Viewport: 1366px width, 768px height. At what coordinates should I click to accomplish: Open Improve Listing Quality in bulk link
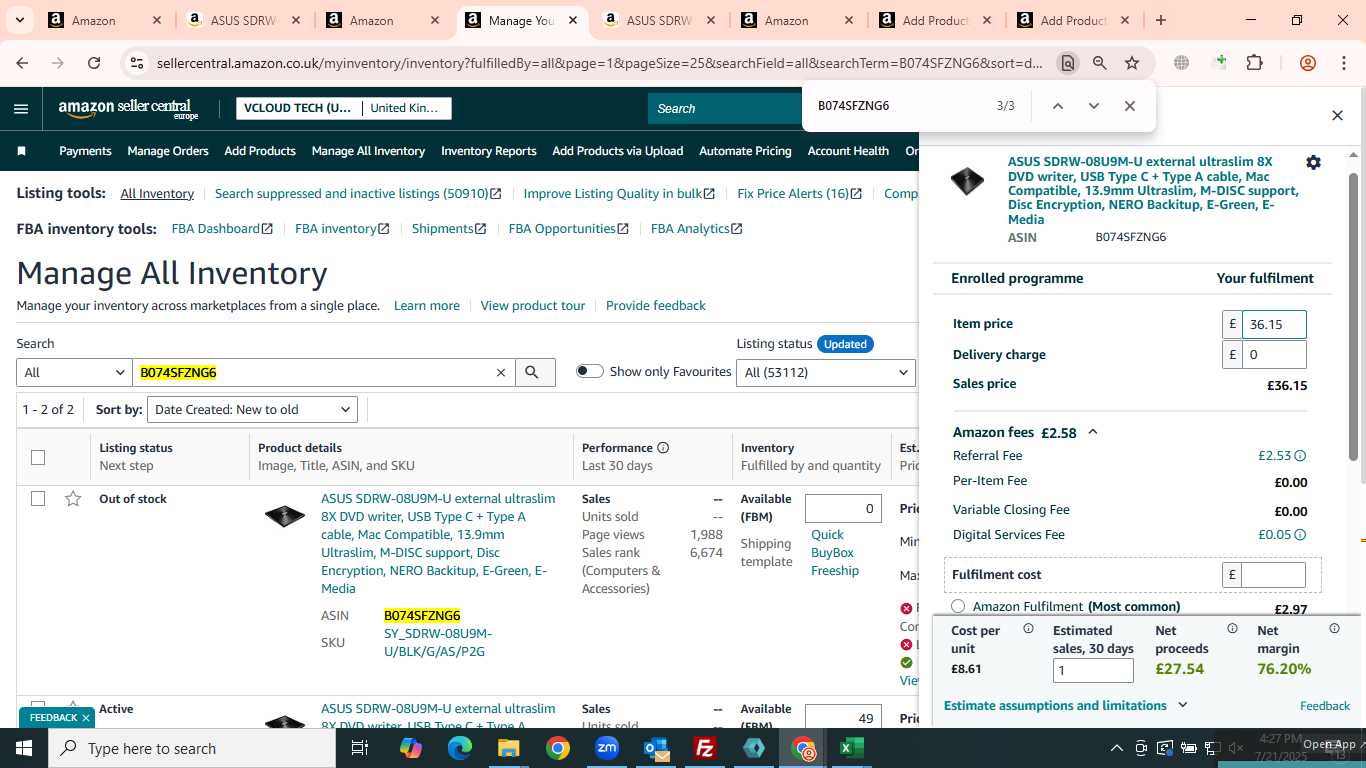pyautogui.click(x=619, y=194)
